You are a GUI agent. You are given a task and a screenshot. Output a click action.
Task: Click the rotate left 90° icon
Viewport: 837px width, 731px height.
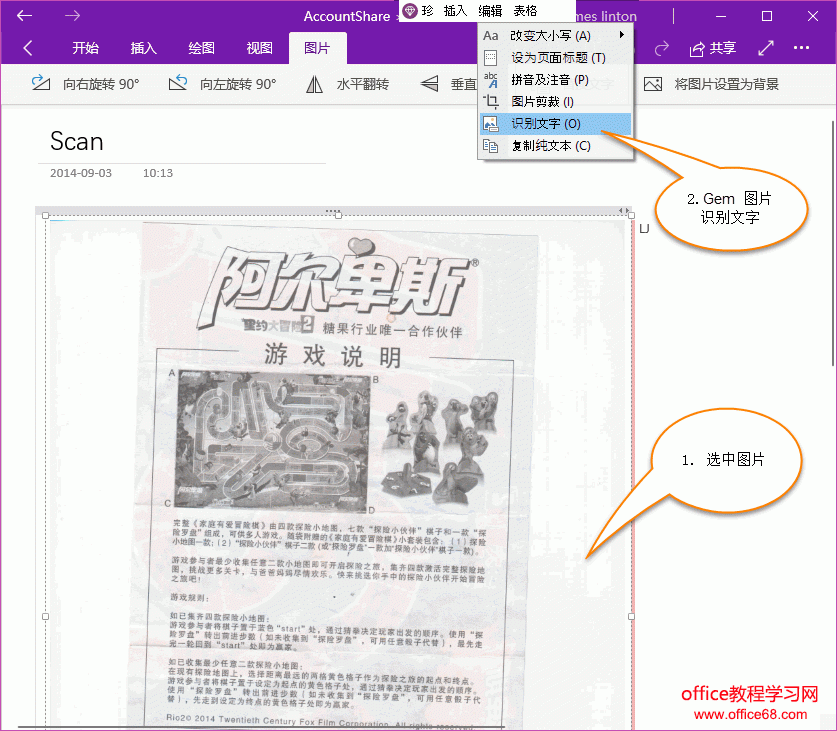point(178,84)
